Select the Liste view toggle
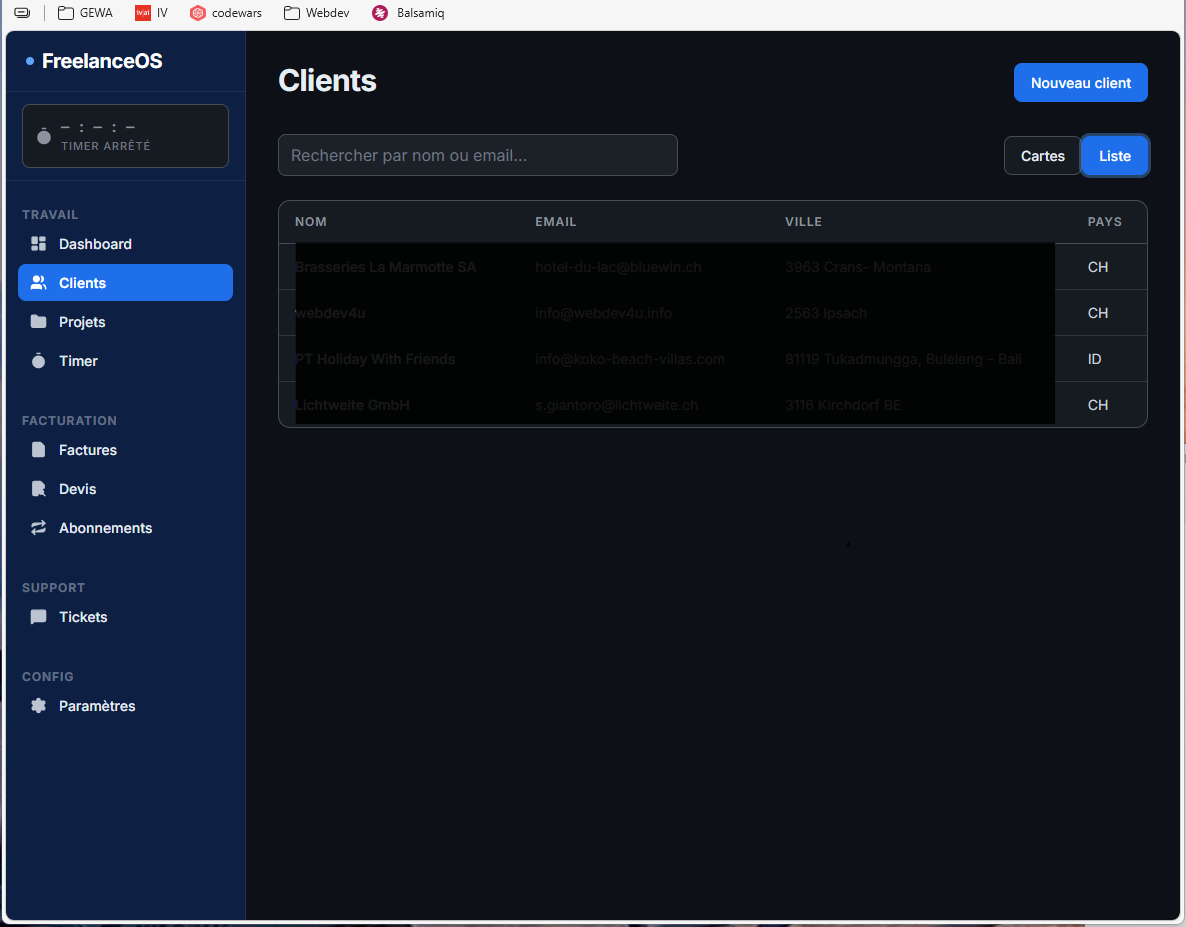 click(x=1114, y=156)
